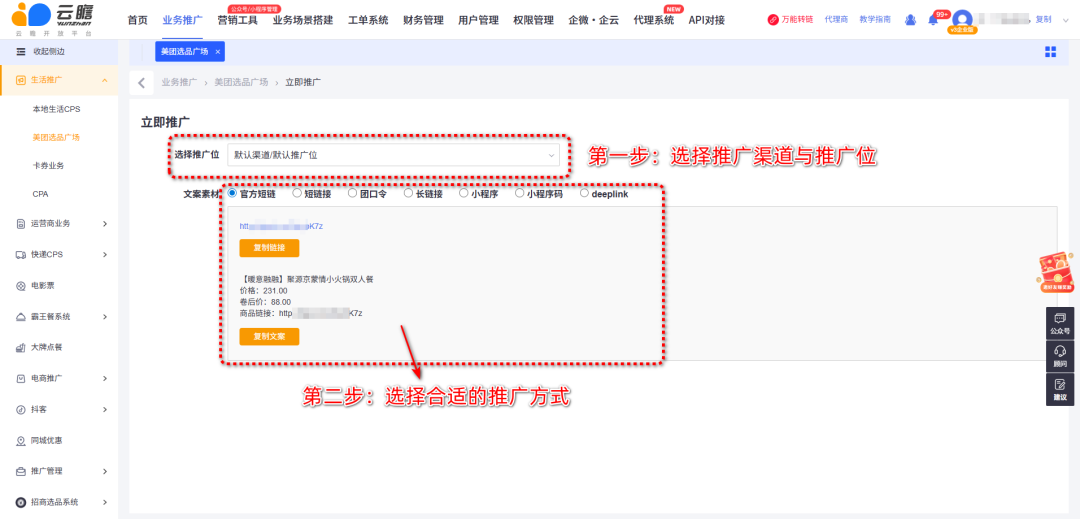1080x519 pixels.
Task: Open the 财务管理 top menu
Action: coord(423,20)
